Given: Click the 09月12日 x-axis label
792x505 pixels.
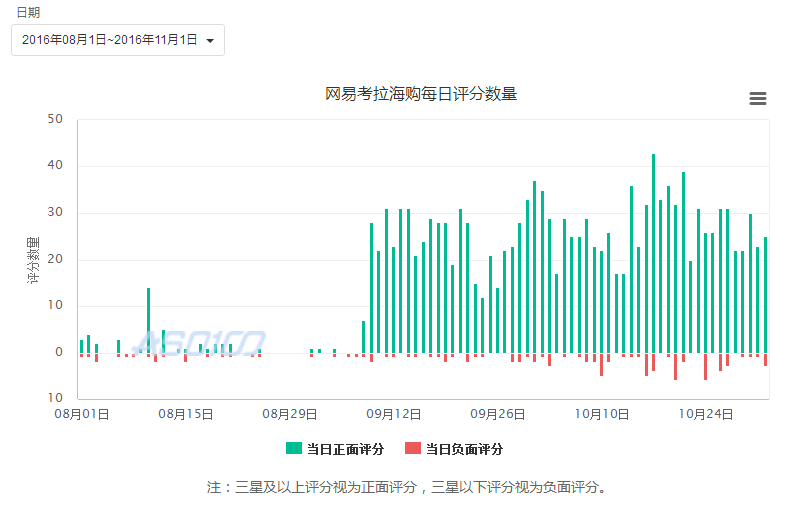Looking at the screenshot, I should point(394,414).
